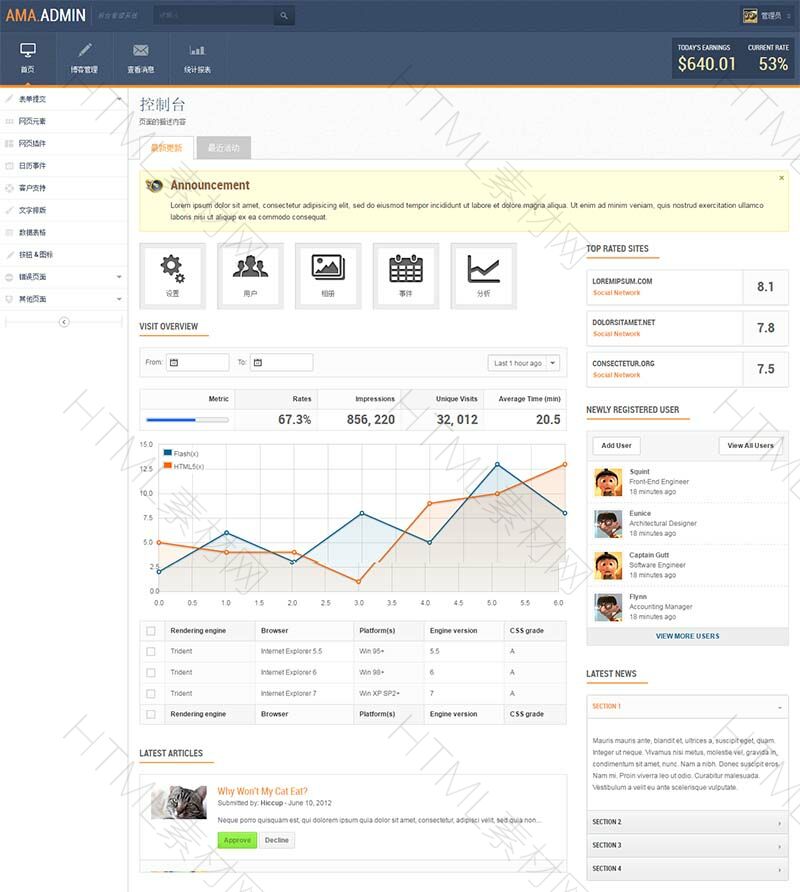Click the green Approve button
This screenshot has height=892, width=800.
[237, 840]
